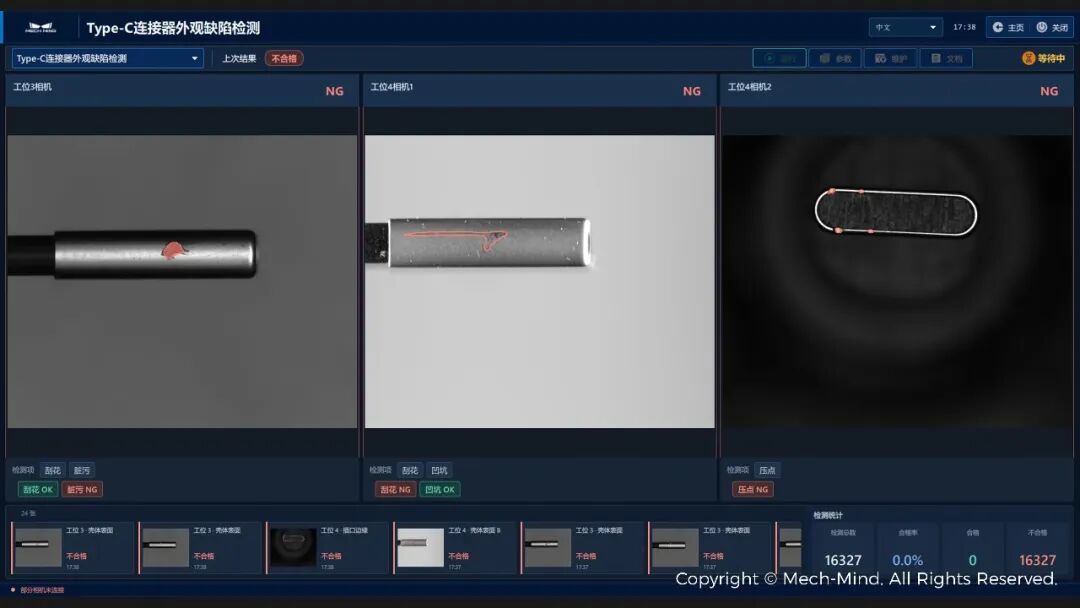Expand the 中文 language dropdown
The image size is (1080, 608).
[905, 27]
